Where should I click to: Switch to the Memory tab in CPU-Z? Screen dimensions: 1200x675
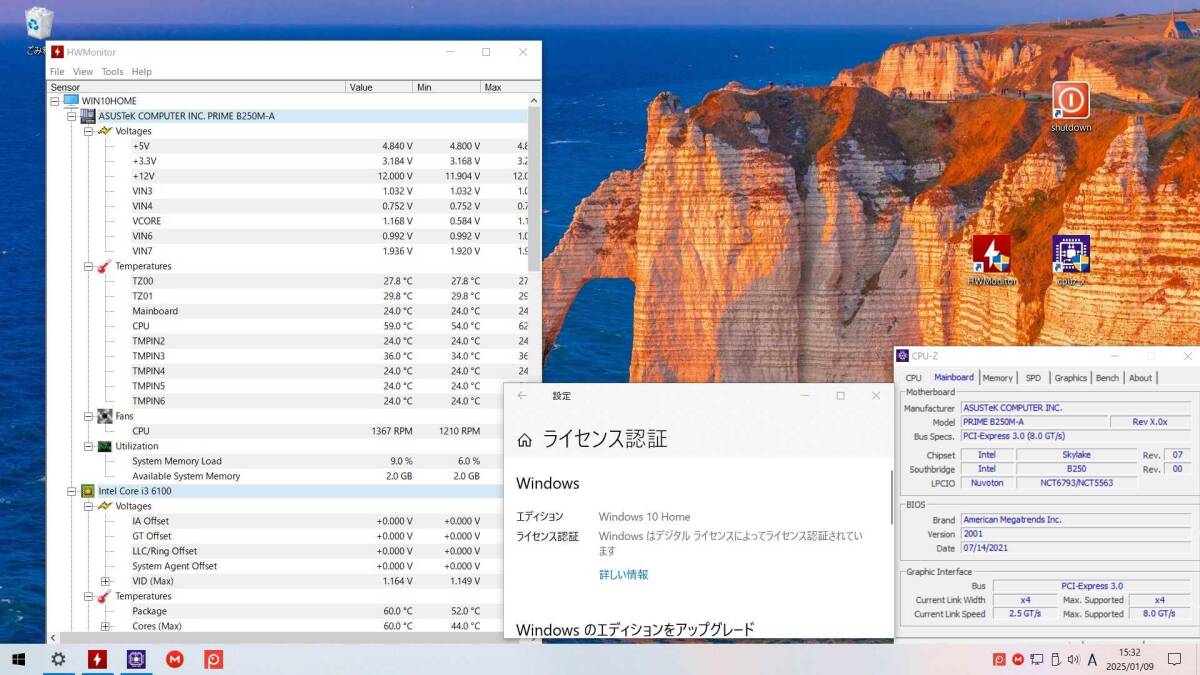coord(997,378)
